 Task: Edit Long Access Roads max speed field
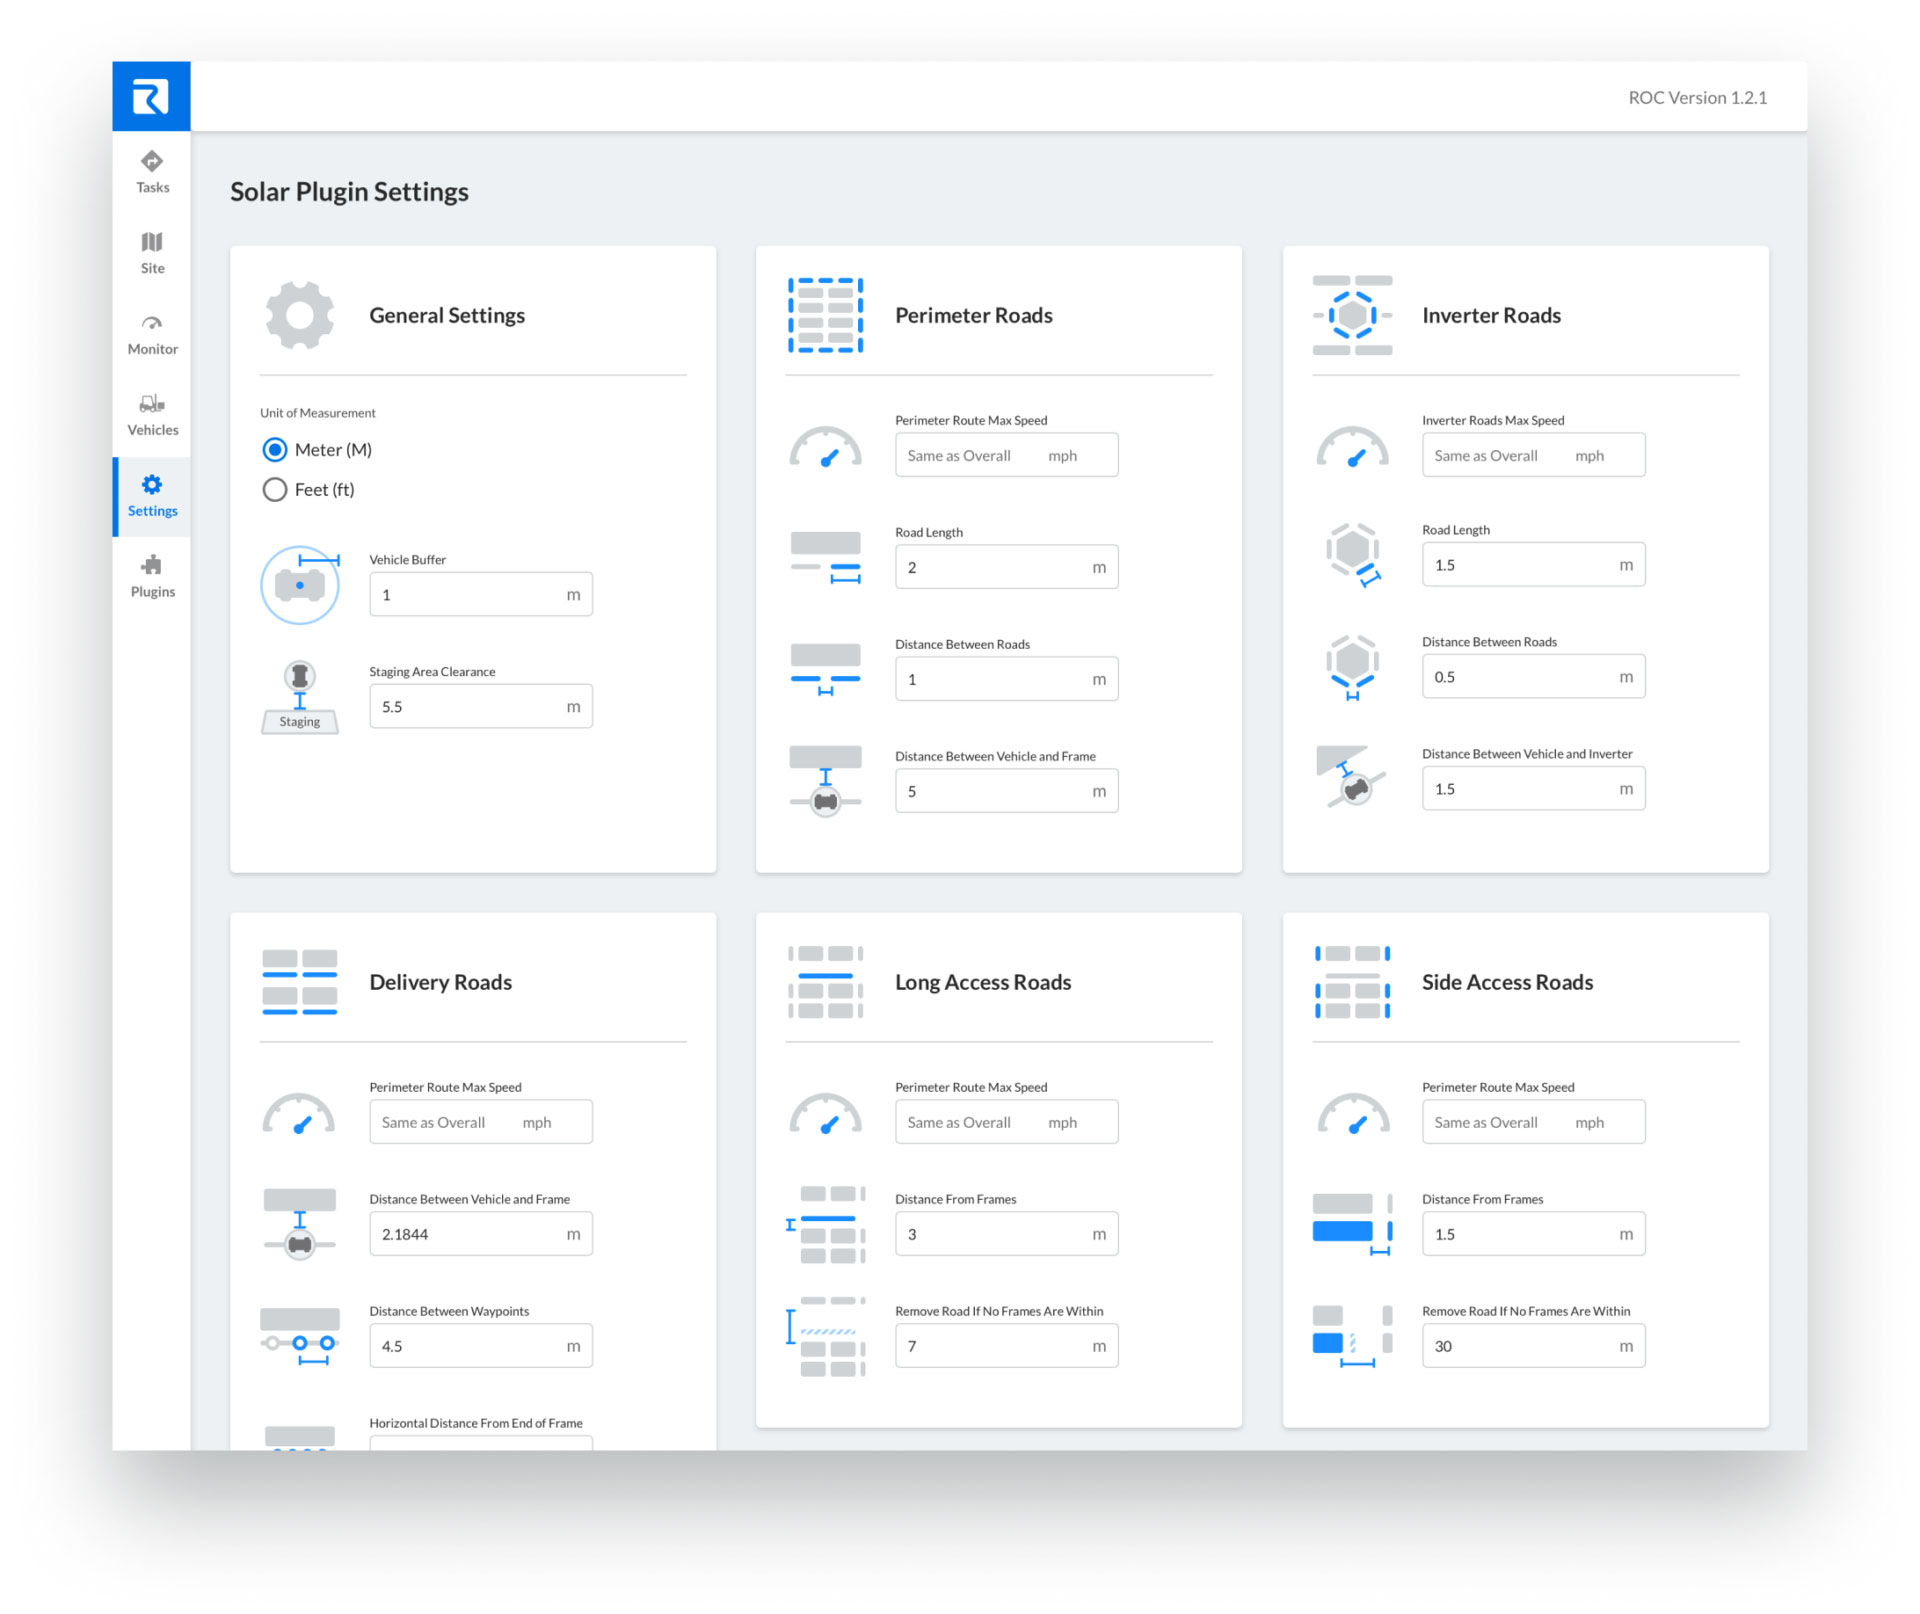[x=1006, y=1122]
